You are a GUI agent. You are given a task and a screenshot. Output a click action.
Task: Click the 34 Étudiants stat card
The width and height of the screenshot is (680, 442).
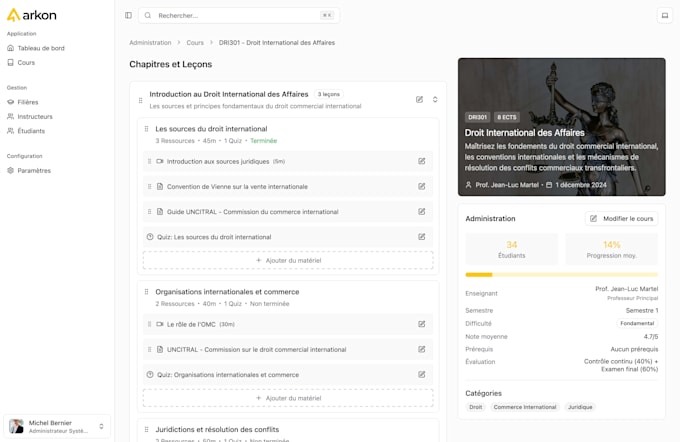coord(512,249)
